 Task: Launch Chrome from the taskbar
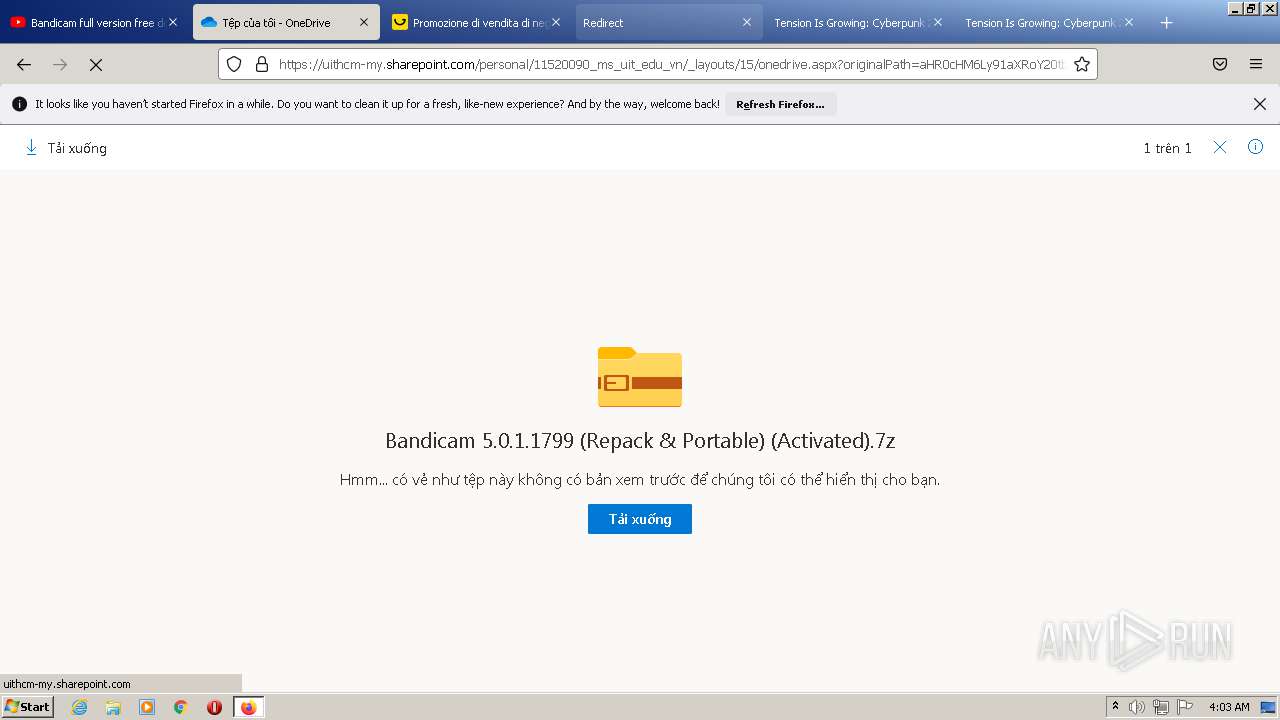[x=181, y=707]
